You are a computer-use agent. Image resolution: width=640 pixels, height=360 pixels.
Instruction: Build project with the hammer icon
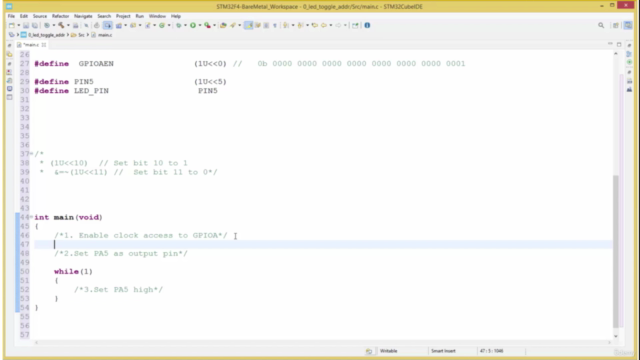tap(61, 25)
